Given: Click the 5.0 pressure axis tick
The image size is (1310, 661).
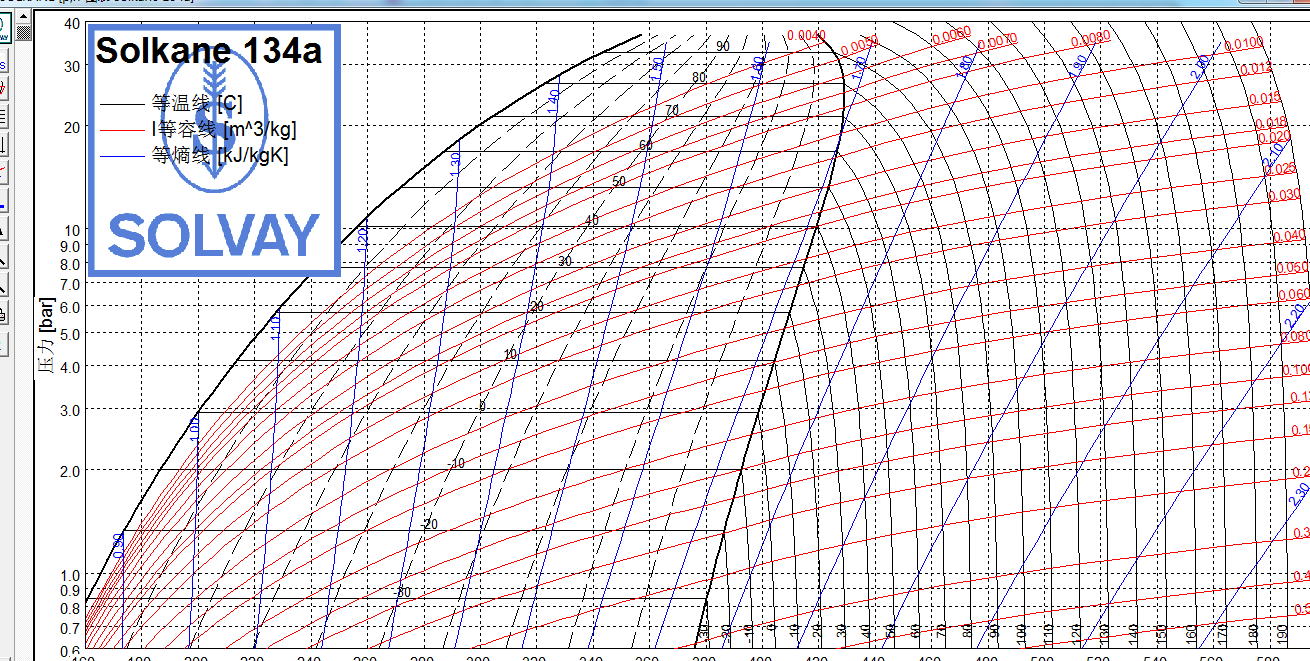Looking at the screenshot, I should click(x=69, y=333).
